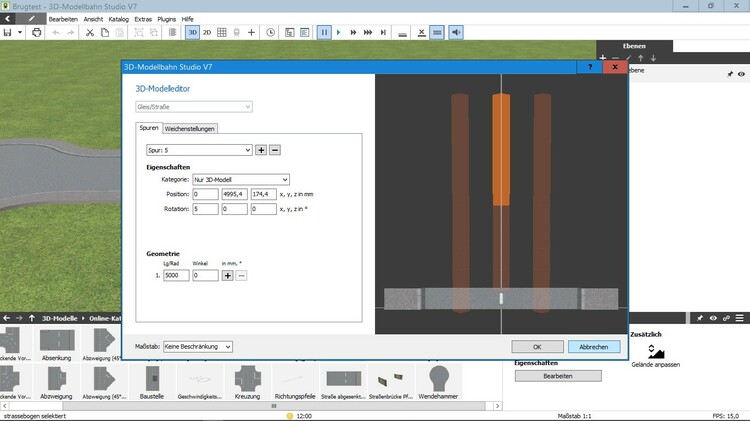Open the Spur: 5 dropdown
The image size is (750, 421).
(x=199, y=150)
